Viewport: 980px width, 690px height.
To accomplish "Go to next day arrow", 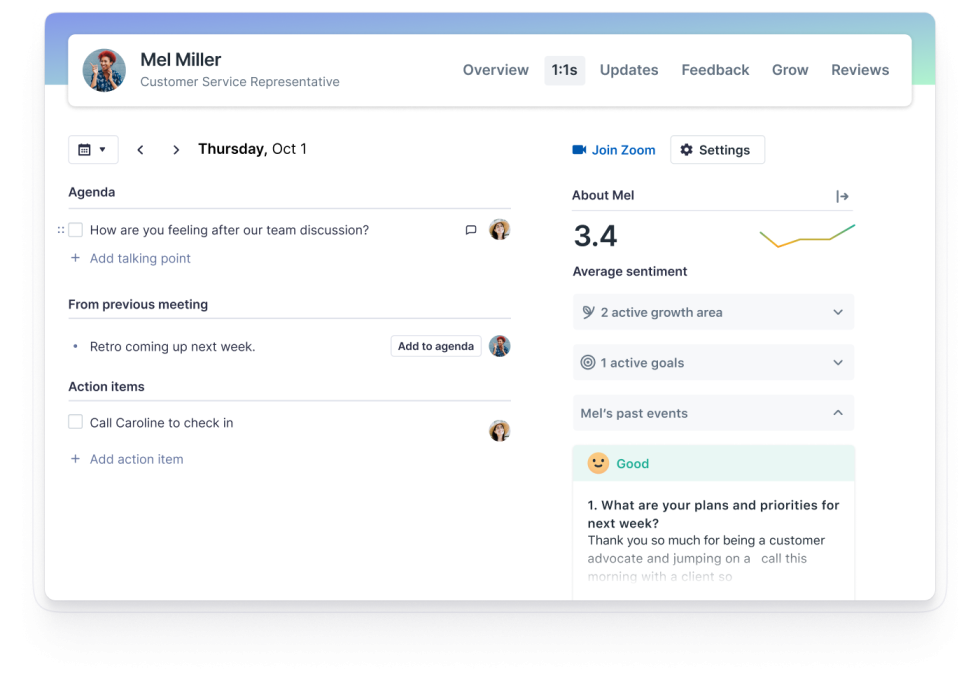I will (176, 150).
